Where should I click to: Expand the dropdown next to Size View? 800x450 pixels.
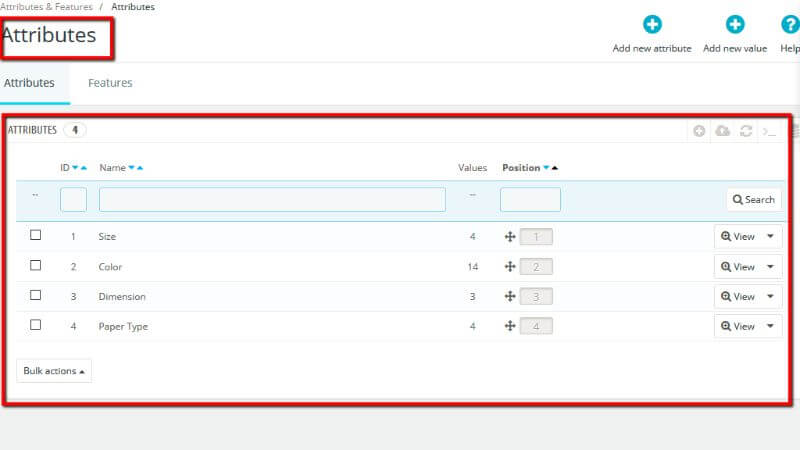(770, 236)
